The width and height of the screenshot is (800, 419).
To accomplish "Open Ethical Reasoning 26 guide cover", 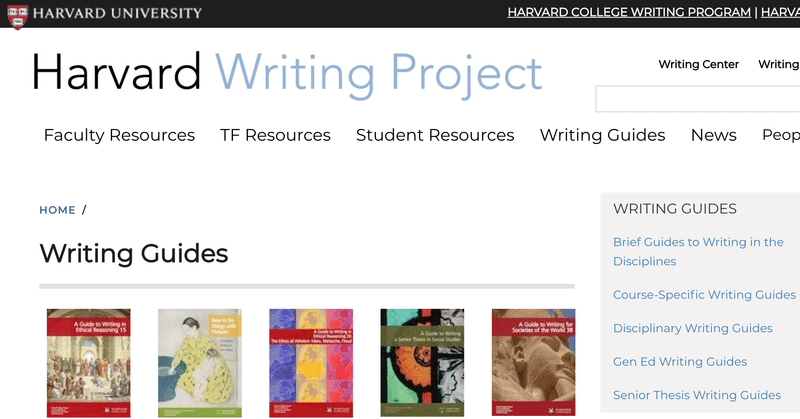I will (311, 363).
